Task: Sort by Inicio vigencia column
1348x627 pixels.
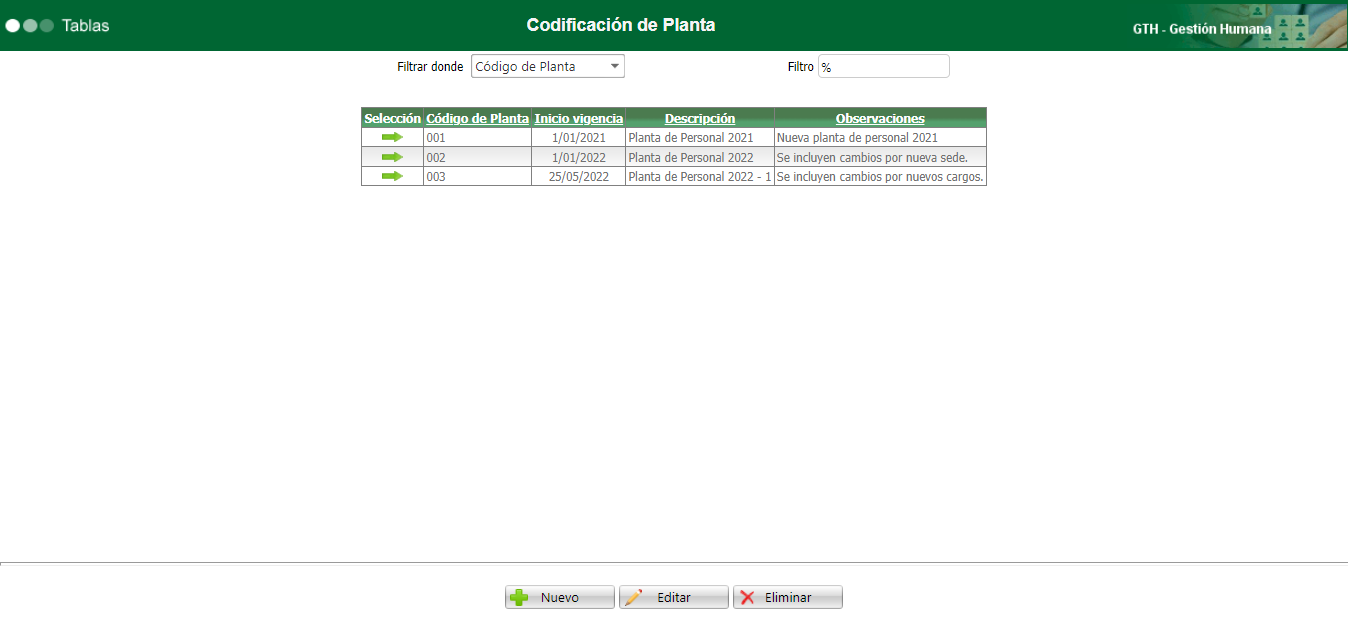Action: (578, 118)
